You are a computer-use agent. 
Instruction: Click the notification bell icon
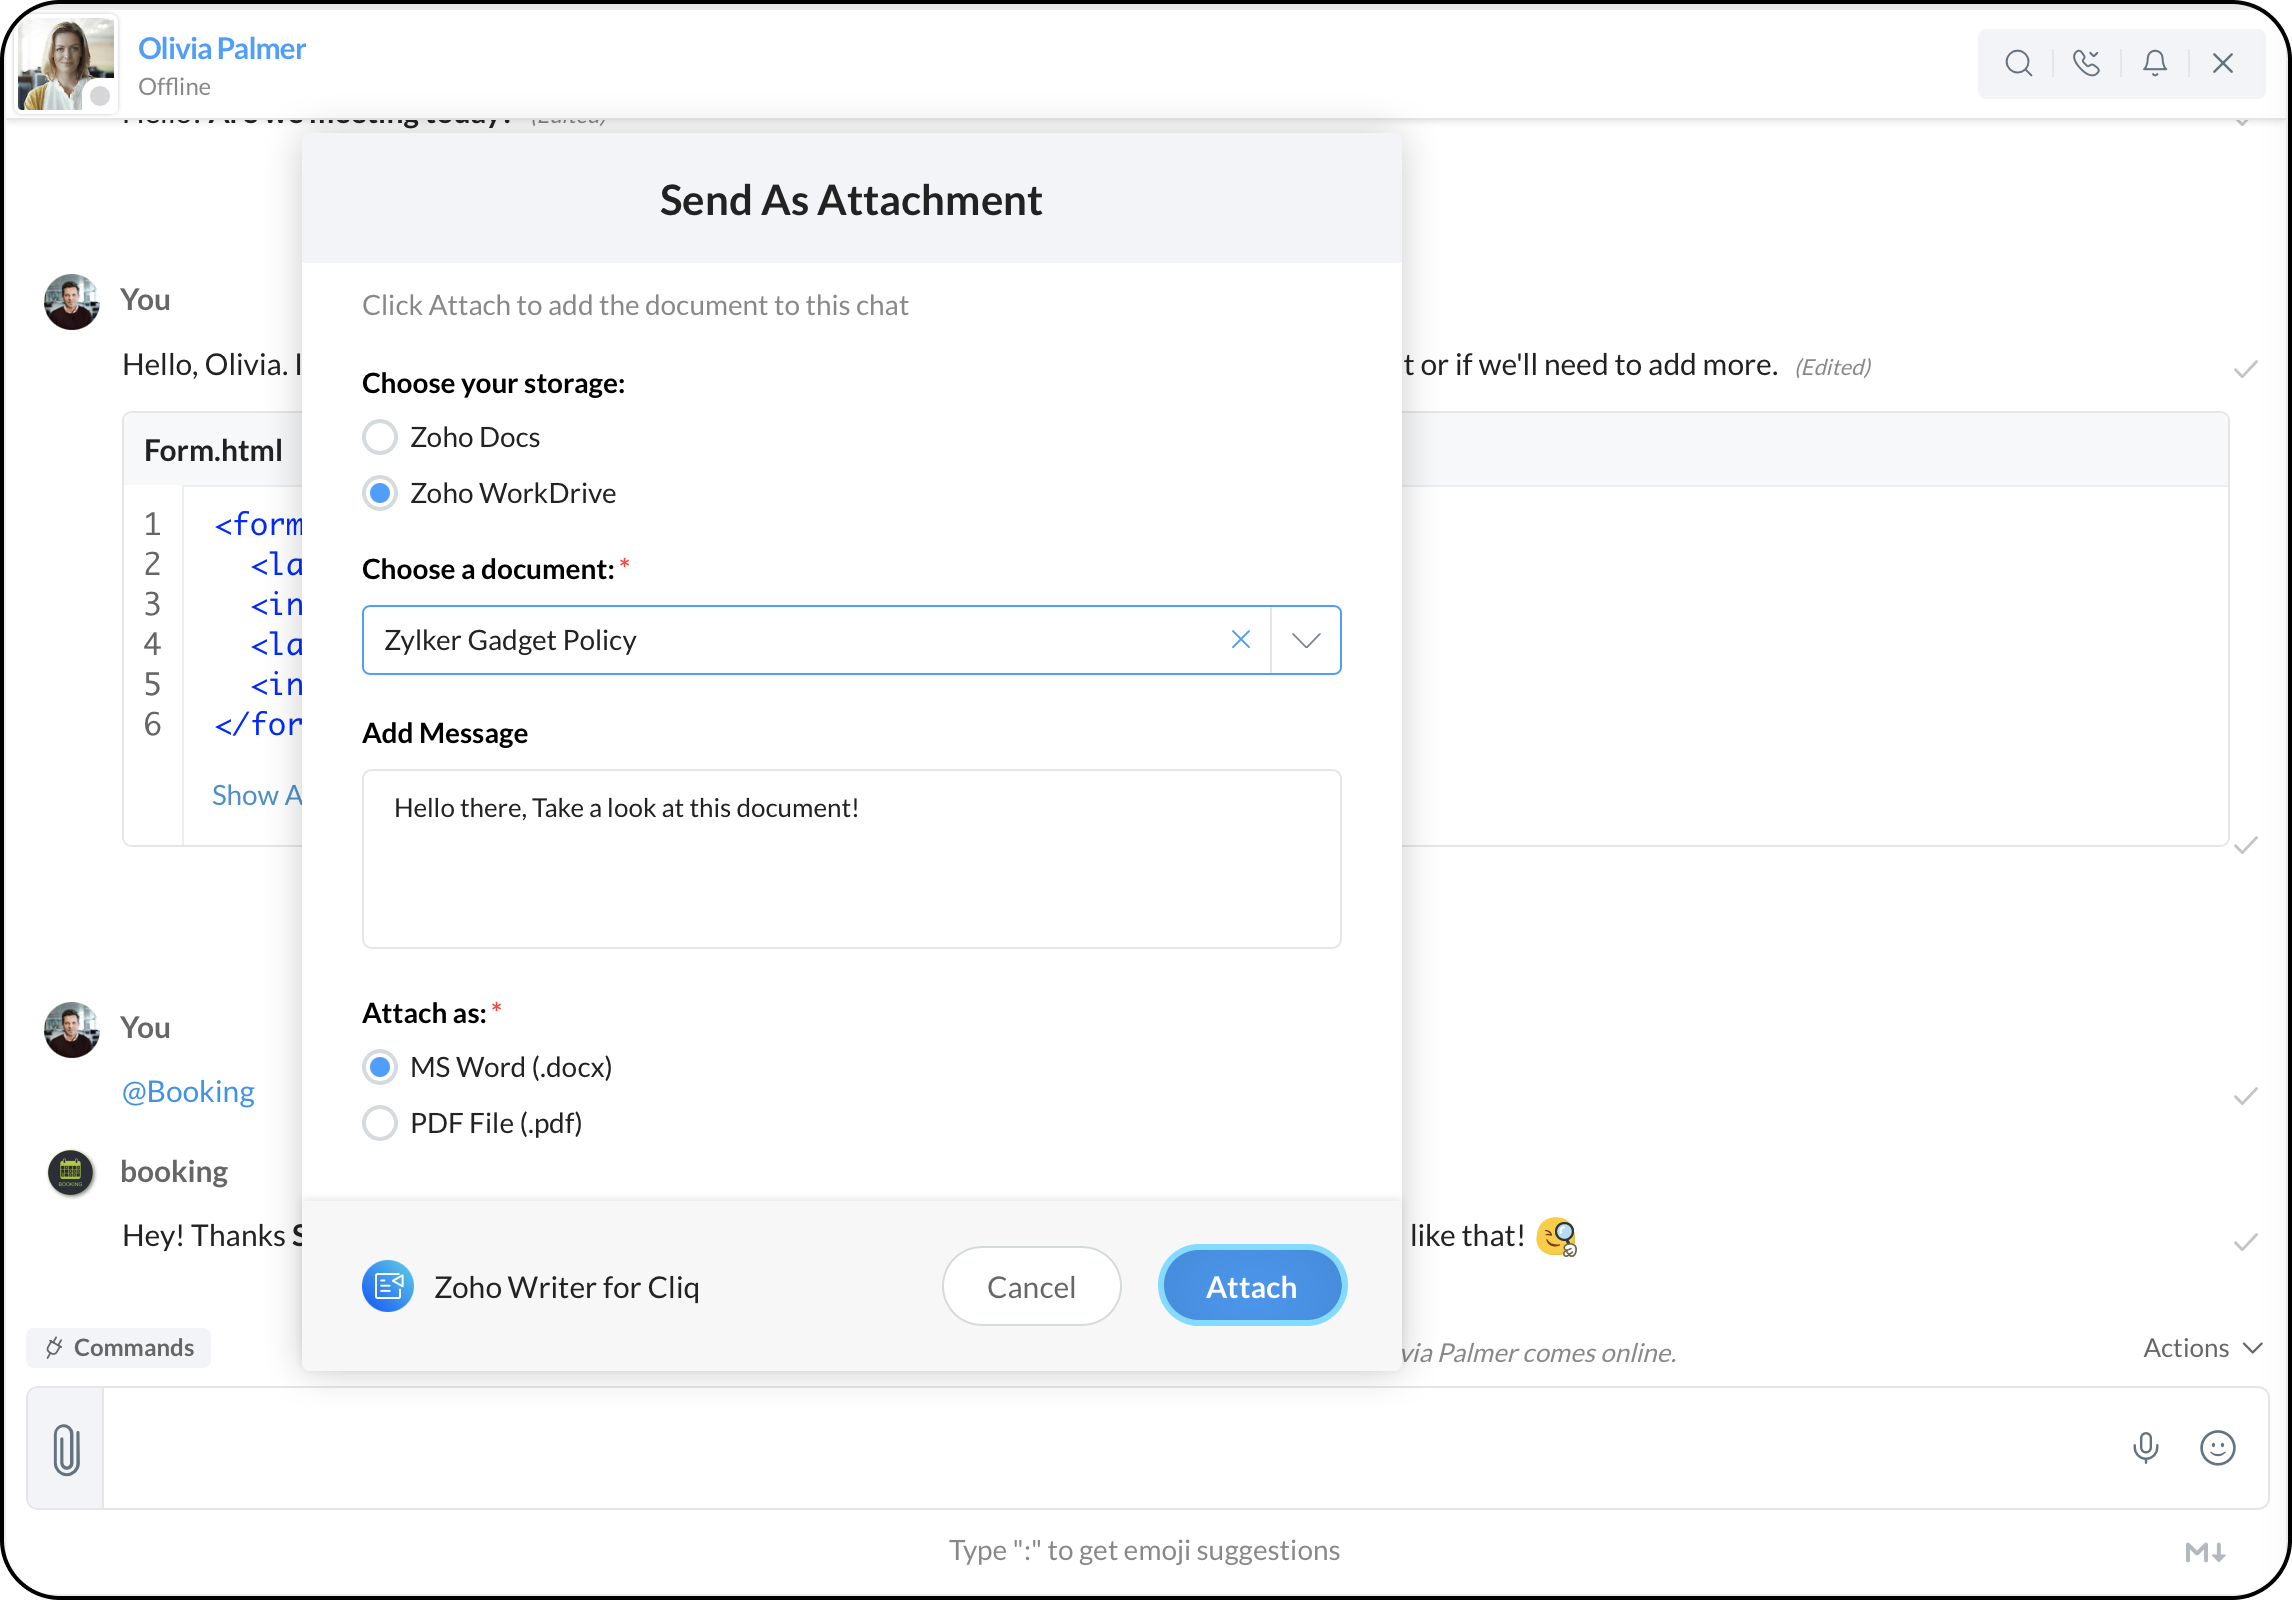click(2154, 63)
